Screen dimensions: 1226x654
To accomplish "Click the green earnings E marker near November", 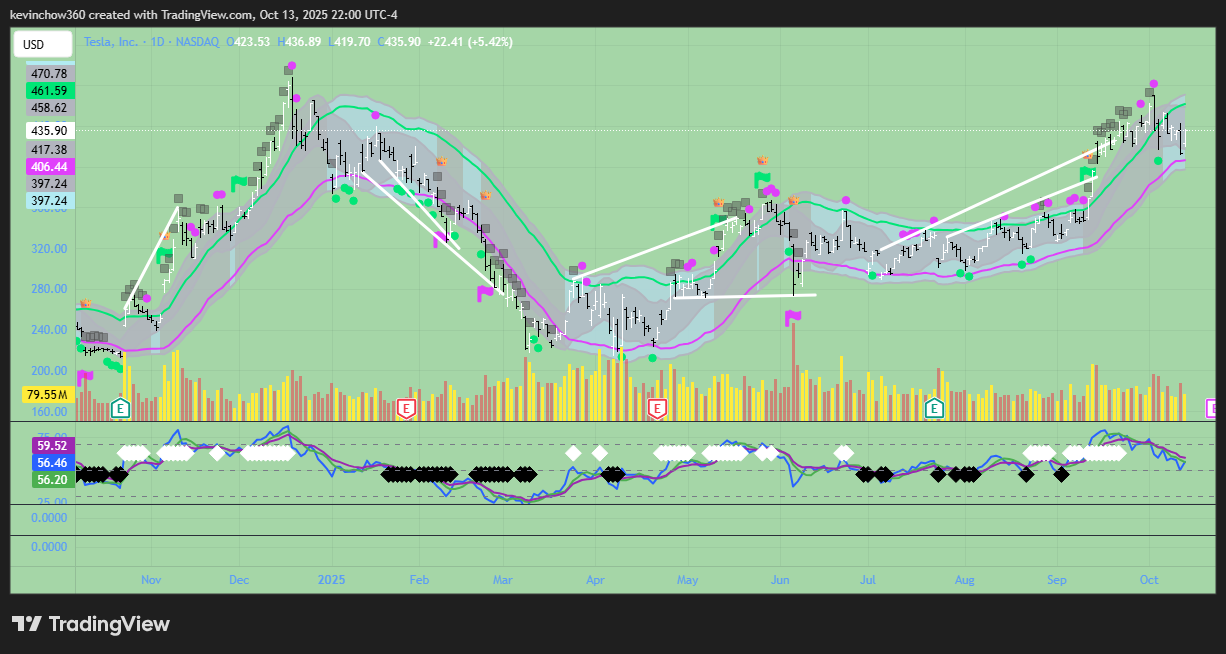I will coord(121,407).
